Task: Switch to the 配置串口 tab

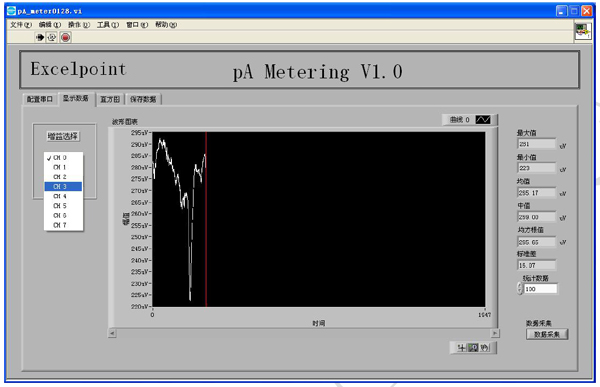Action: 39,99
